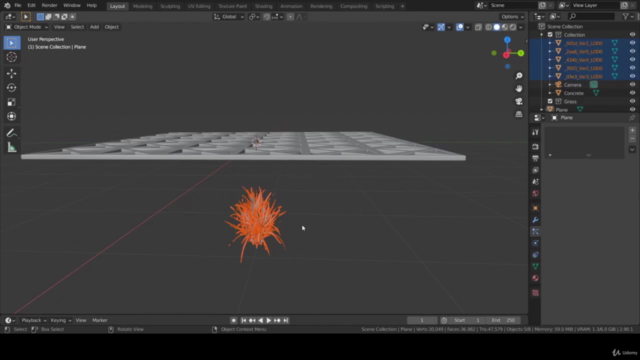640x360 pixels.
Task: Open viewport shading options dropdown arrow
Action: pyautogui.click(x=521, y=27)
